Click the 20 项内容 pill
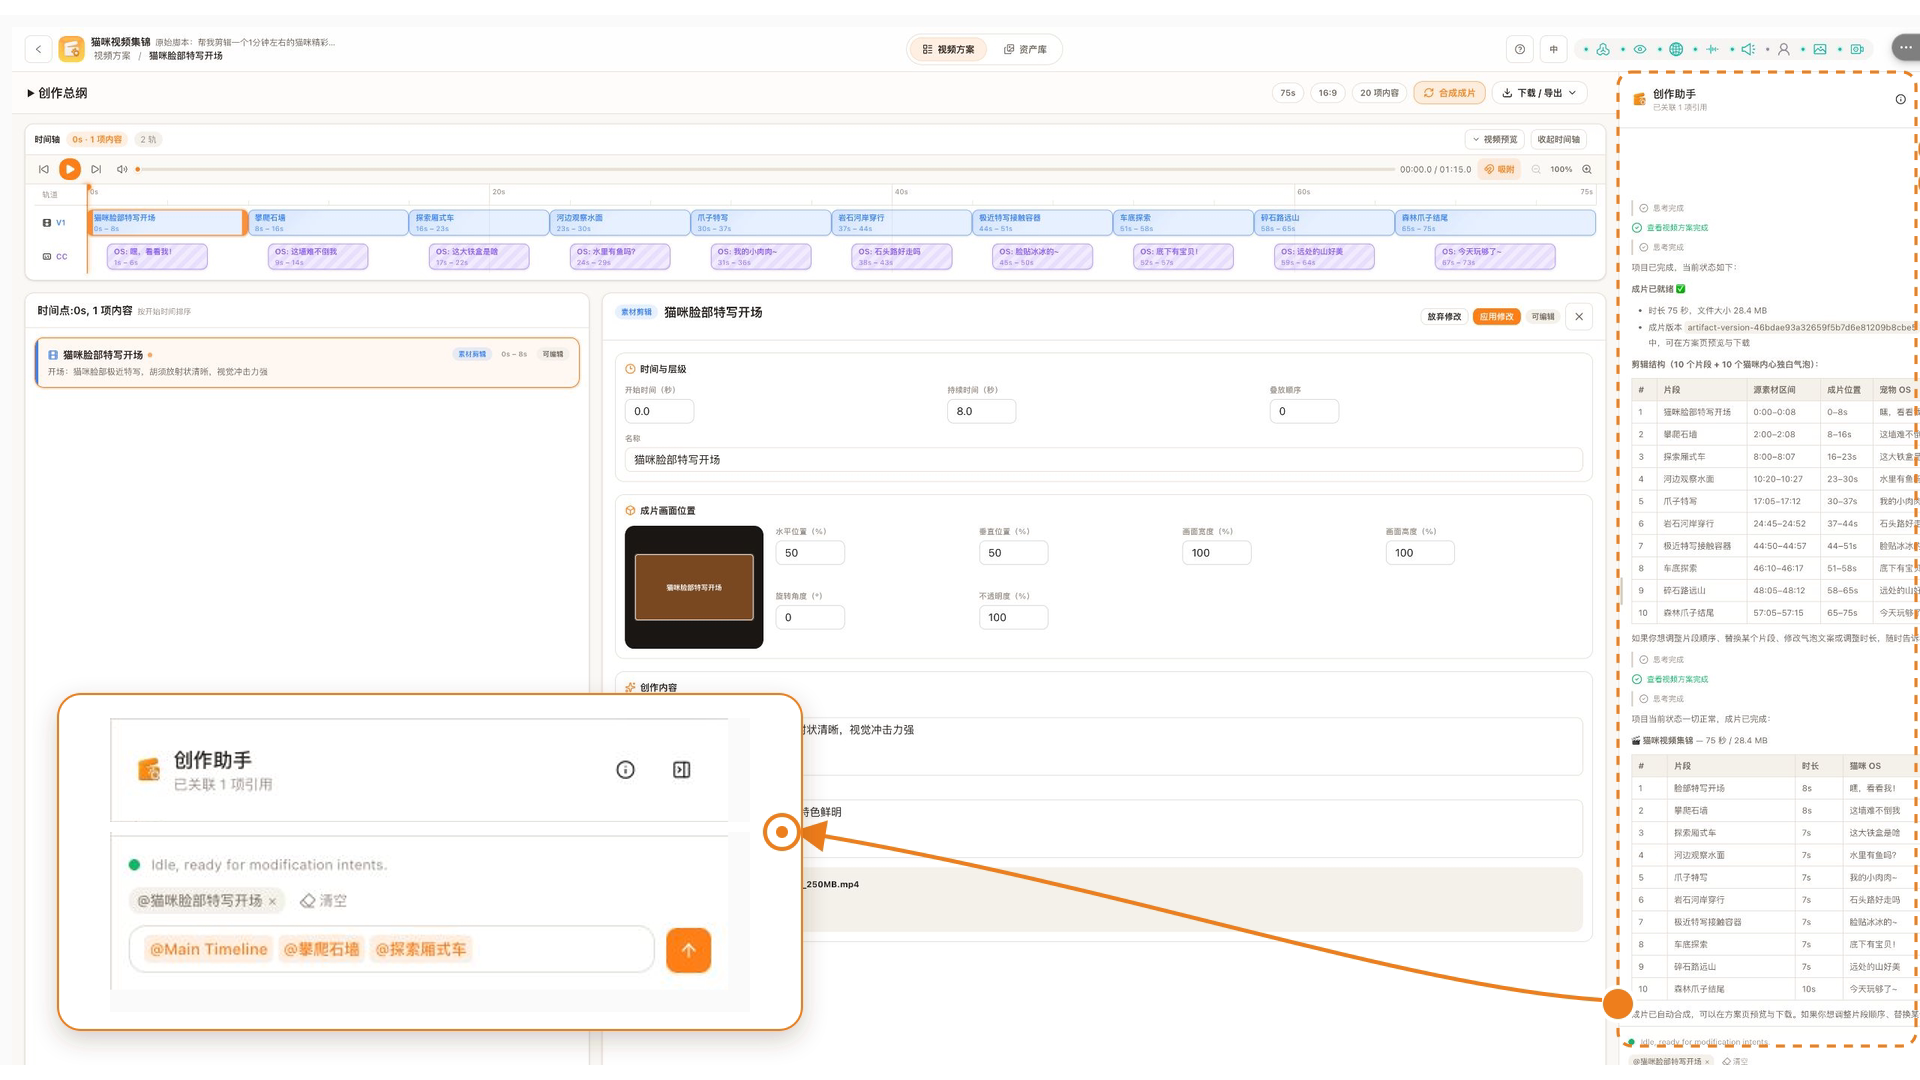The height and width of the screenshot is (1080, 1920). (x=1379, y=93)
